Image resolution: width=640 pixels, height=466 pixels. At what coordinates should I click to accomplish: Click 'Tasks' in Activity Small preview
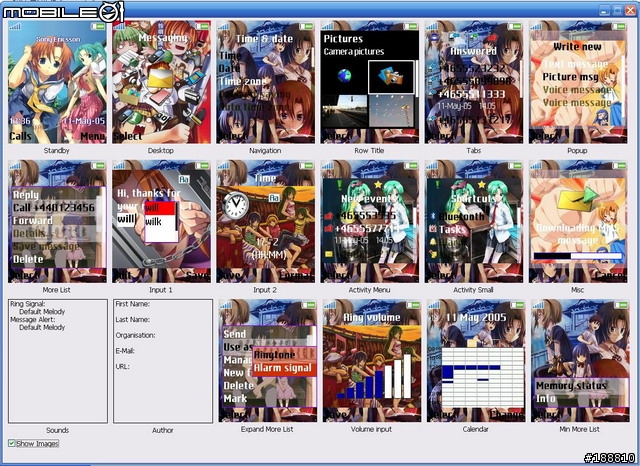tap(452, 229)
